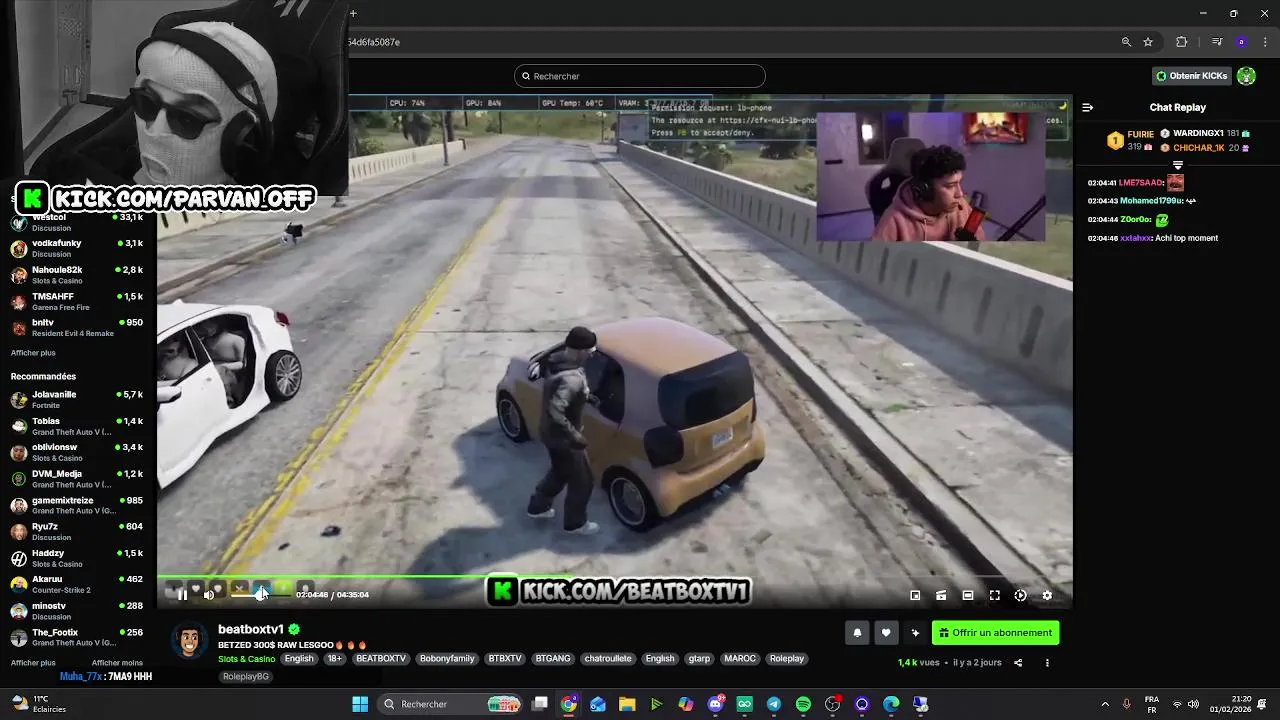Click the taskbar Rechercher search box
The width and height of the screenshot is (1280, 720).
pyautogui.click(x=449, y=704)
